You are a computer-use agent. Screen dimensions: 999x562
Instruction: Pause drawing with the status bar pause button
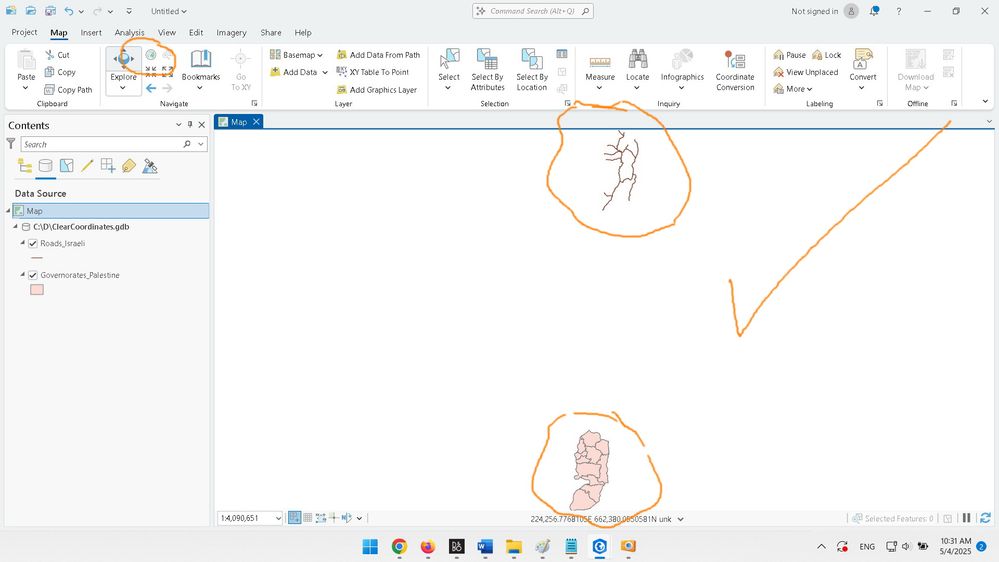967,518
